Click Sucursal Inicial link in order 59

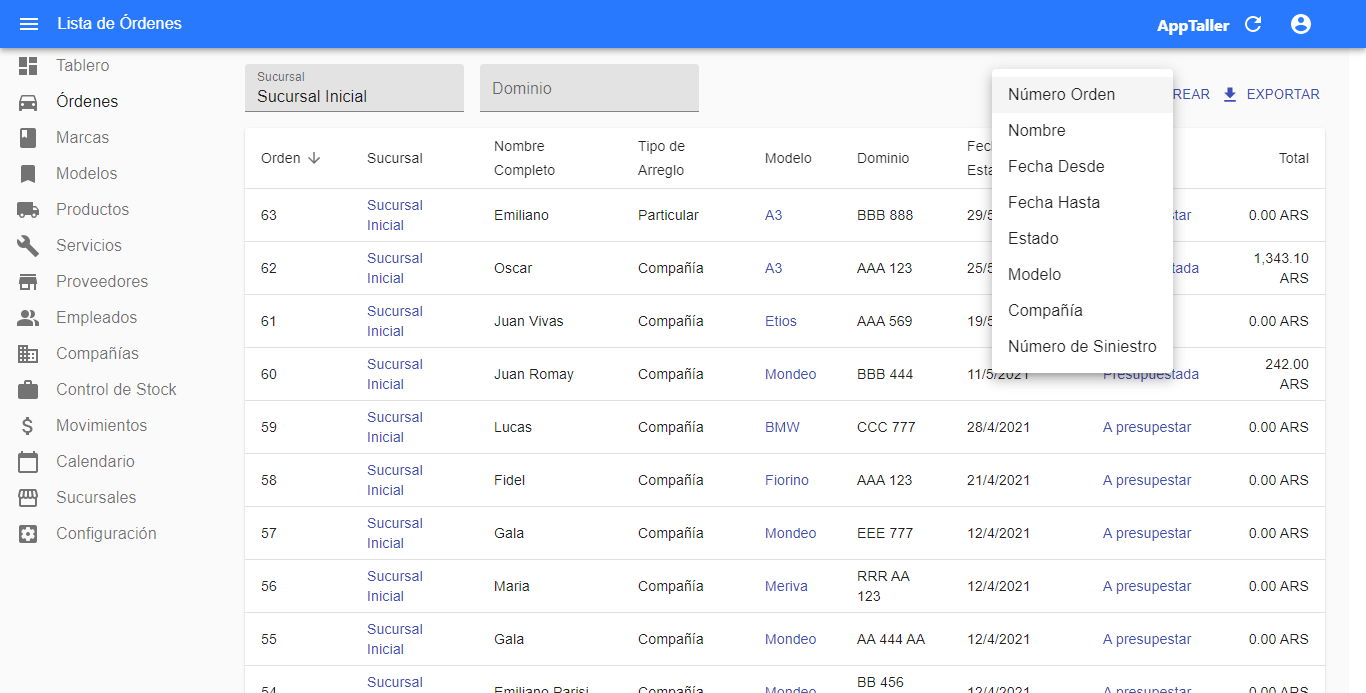395,427
